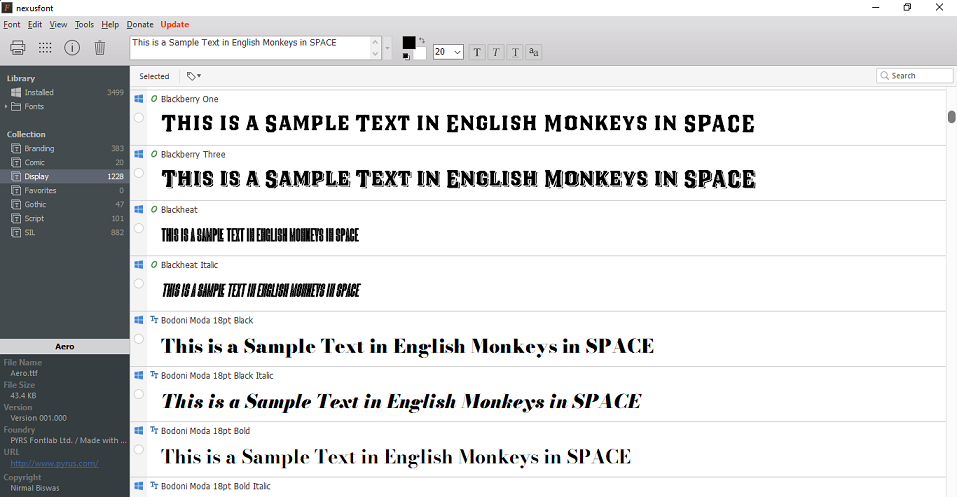Screen dimensions: 957x497
Task: Click the red Update menu item
Action: [x=175, y=24]
